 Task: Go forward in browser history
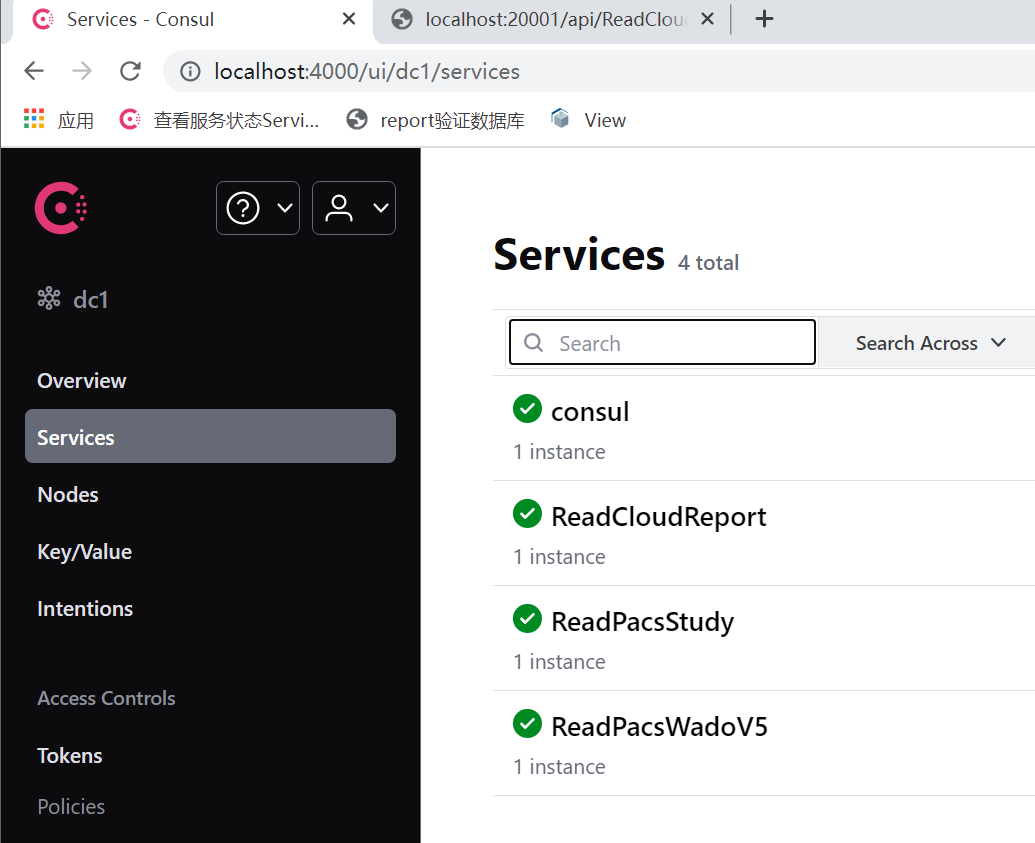(82, 71)
